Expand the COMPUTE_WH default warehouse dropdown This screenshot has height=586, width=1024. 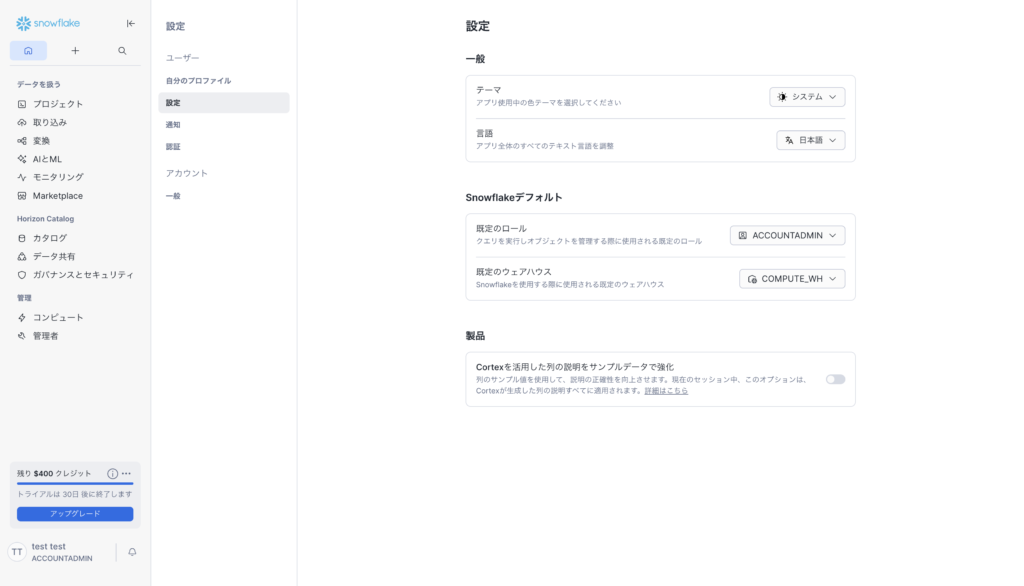(792, 279)
